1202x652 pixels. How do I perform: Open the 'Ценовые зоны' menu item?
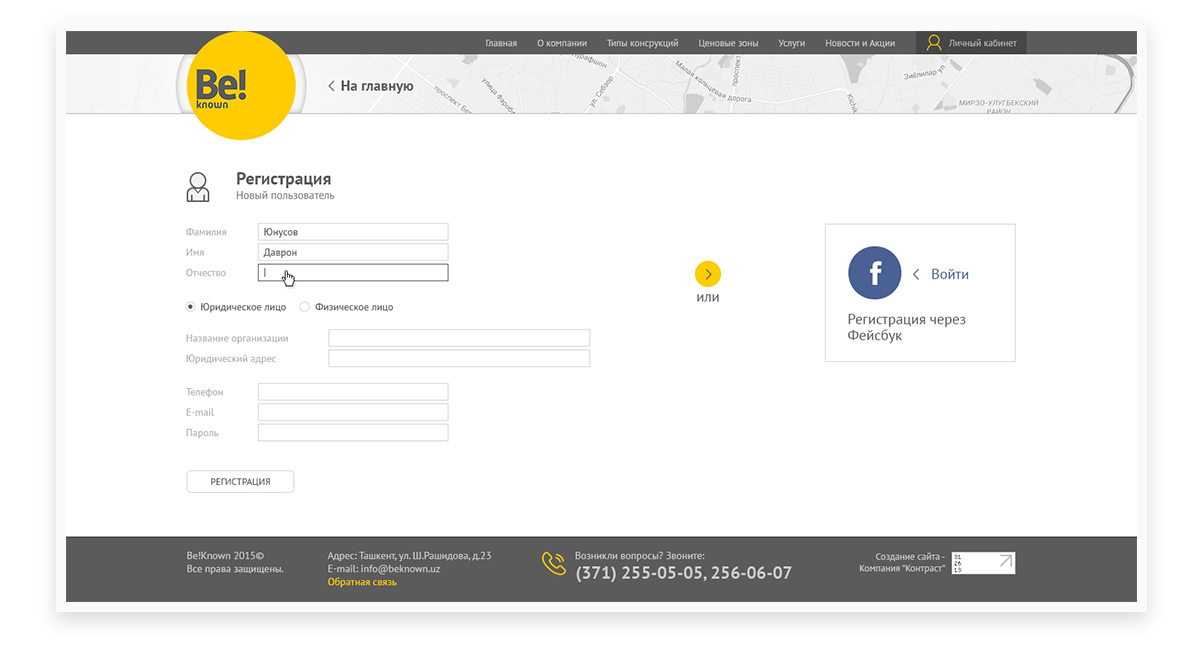click(728, 43)
